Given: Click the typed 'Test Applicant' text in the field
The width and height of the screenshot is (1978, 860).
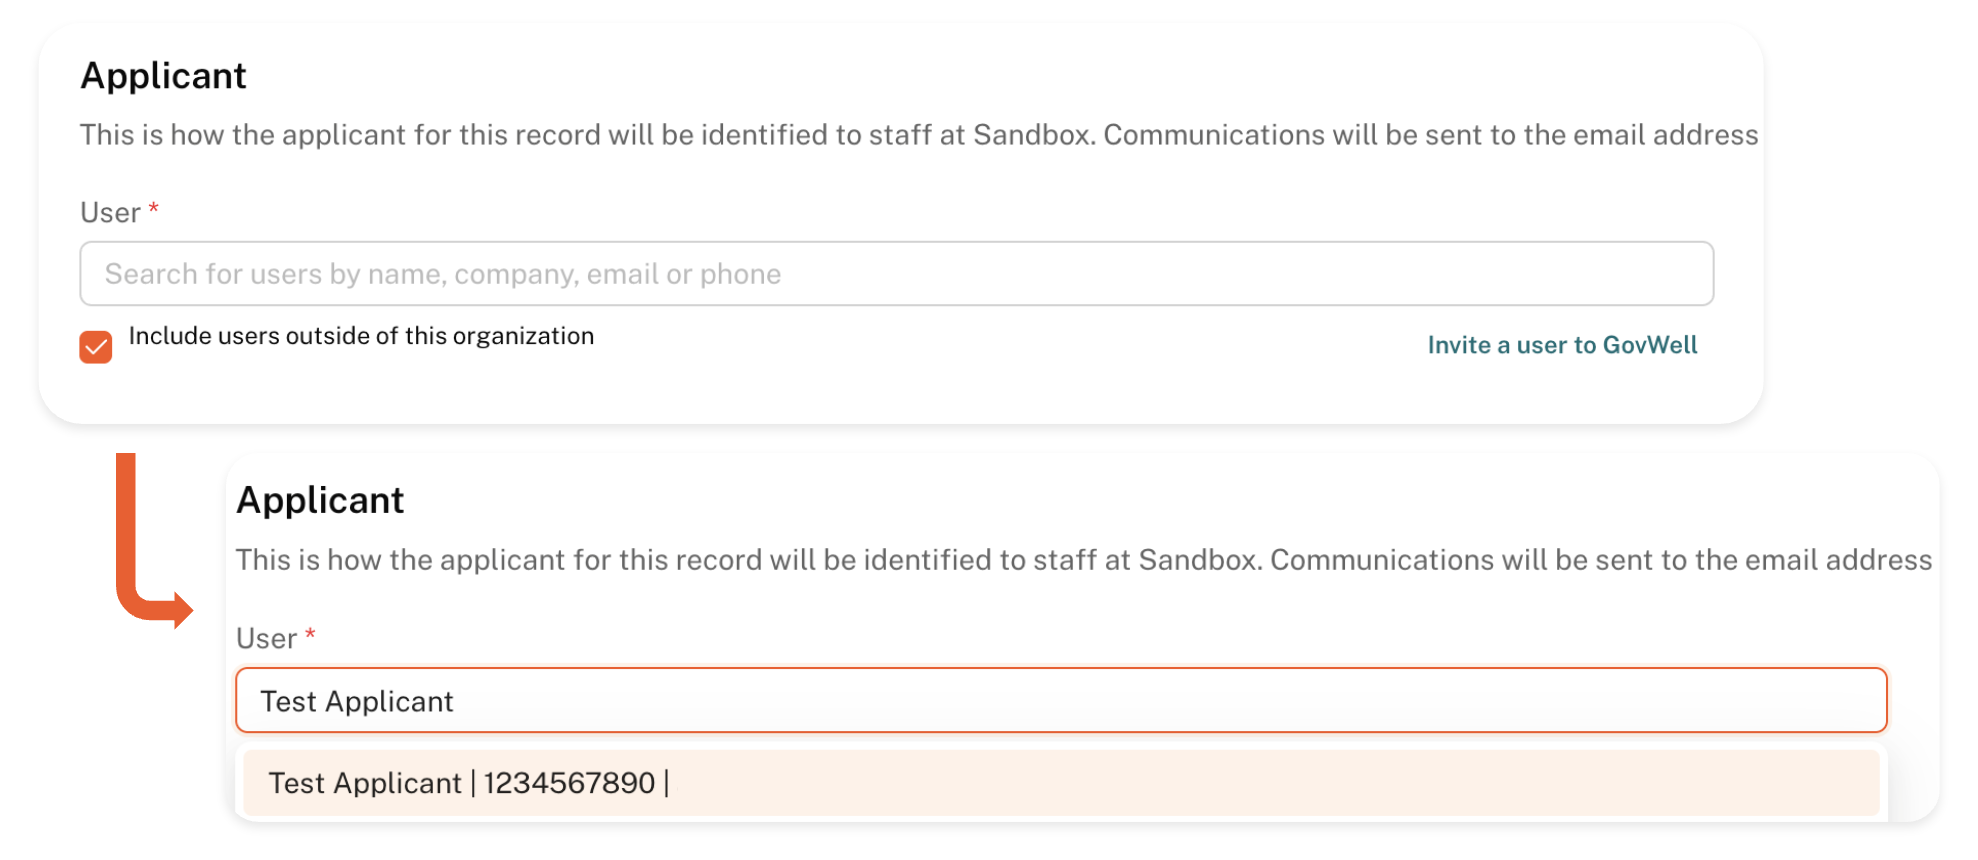Looking at the screenshot, I should click(357, 702).
